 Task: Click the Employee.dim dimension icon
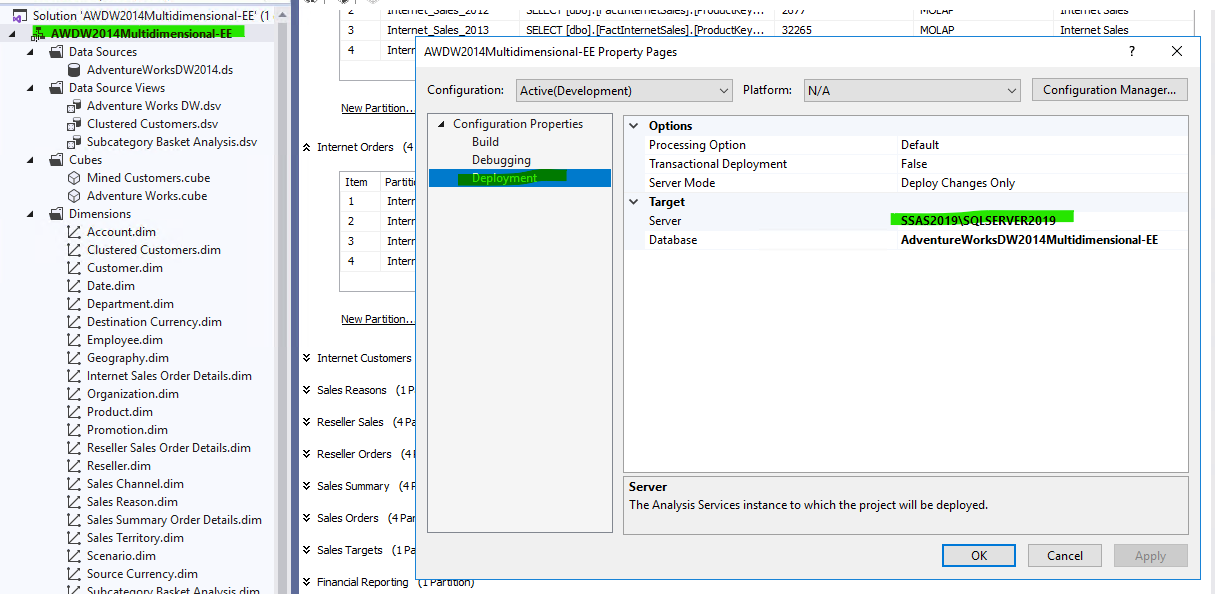tap(74, 340)
